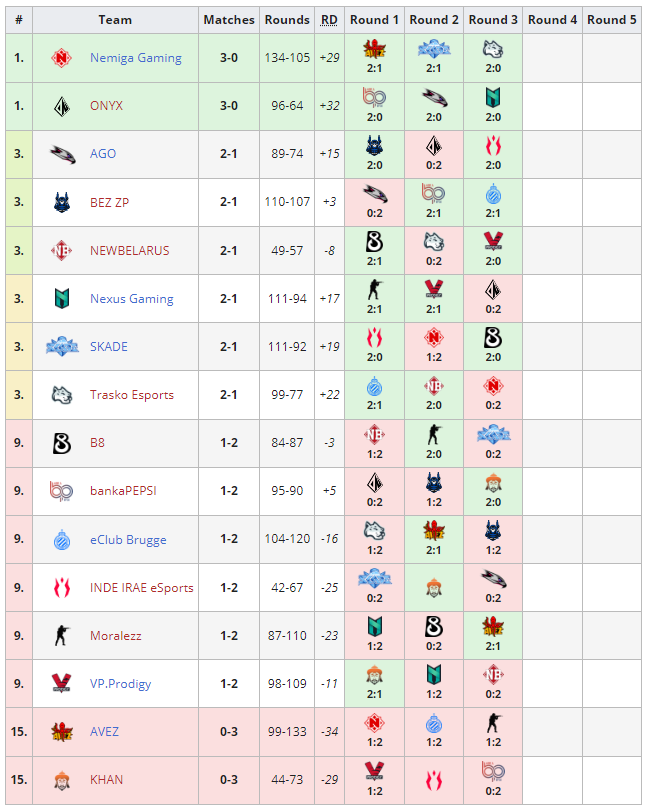
Task: Click the BEZ ZP team logo
Action: (62, 202)
